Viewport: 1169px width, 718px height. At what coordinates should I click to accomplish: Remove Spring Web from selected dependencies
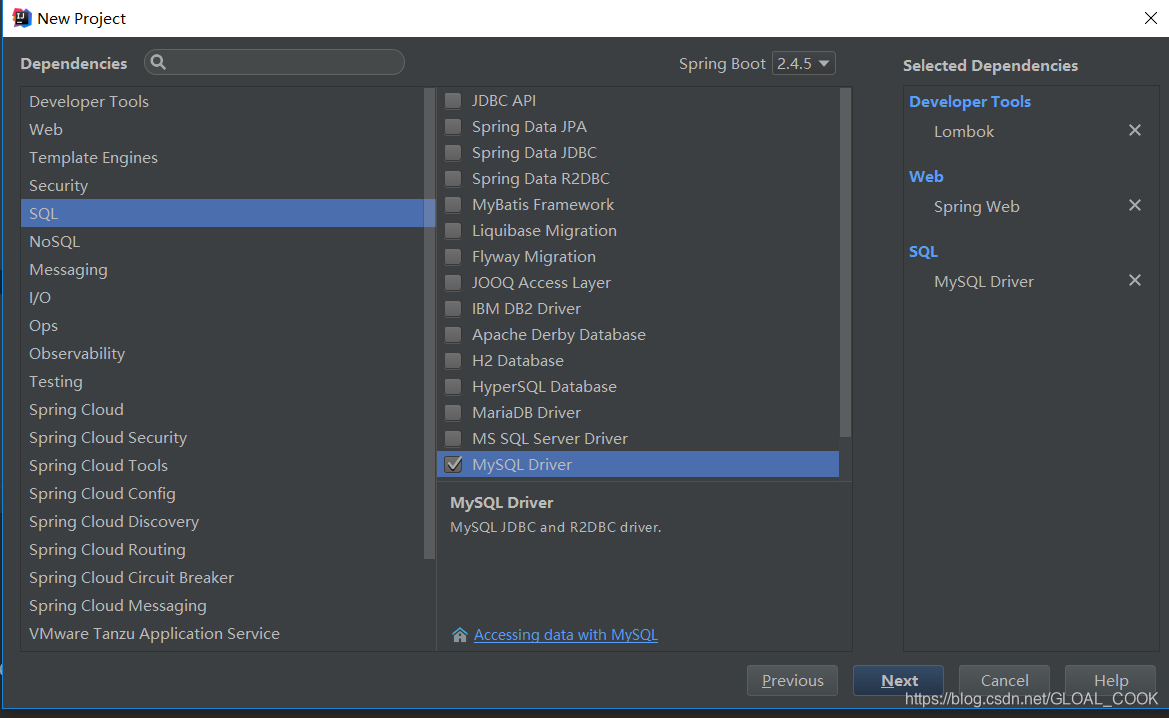coord(1135,205)
